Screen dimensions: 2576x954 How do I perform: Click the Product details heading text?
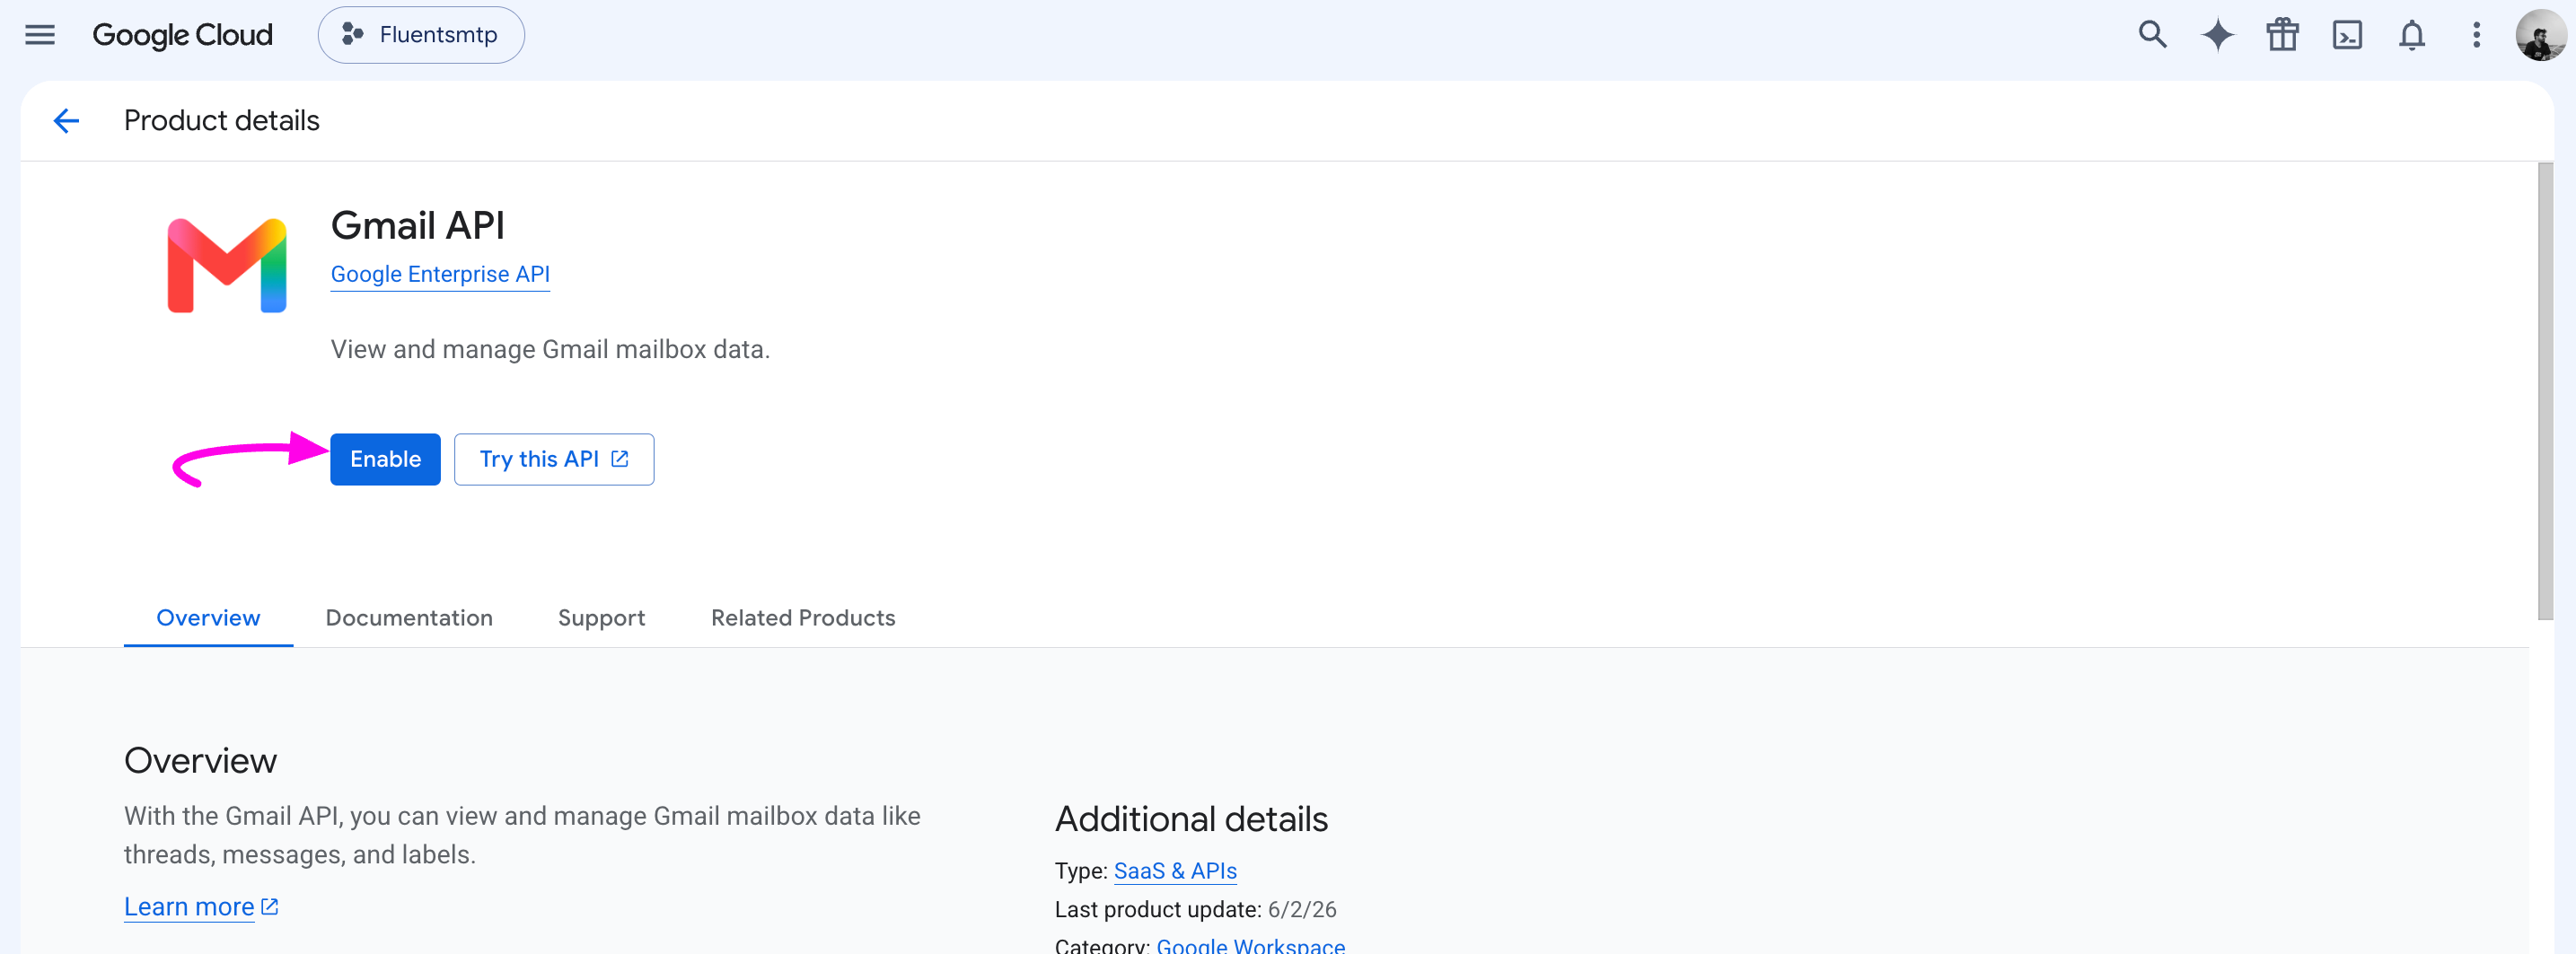click(221, 121)
